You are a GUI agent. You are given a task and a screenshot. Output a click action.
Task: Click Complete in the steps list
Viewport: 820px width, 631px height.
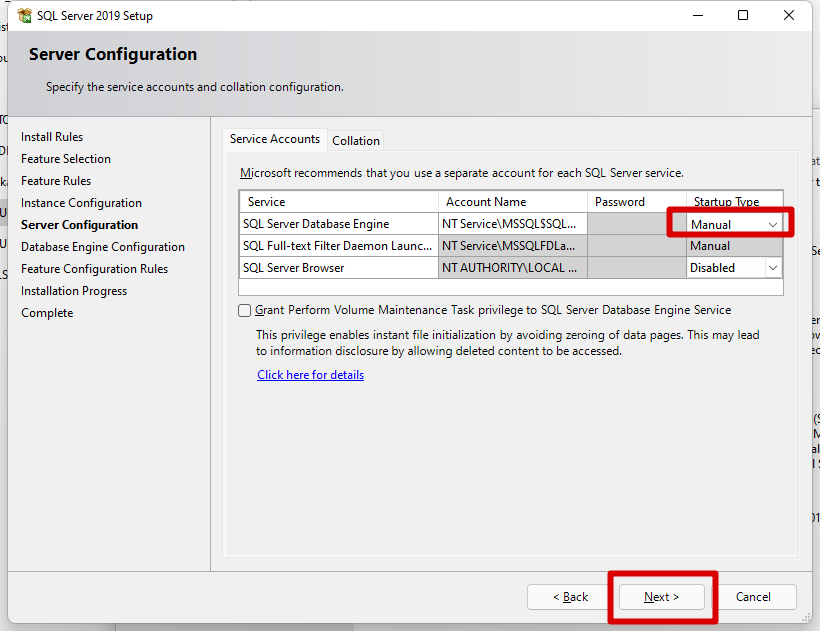47,313
